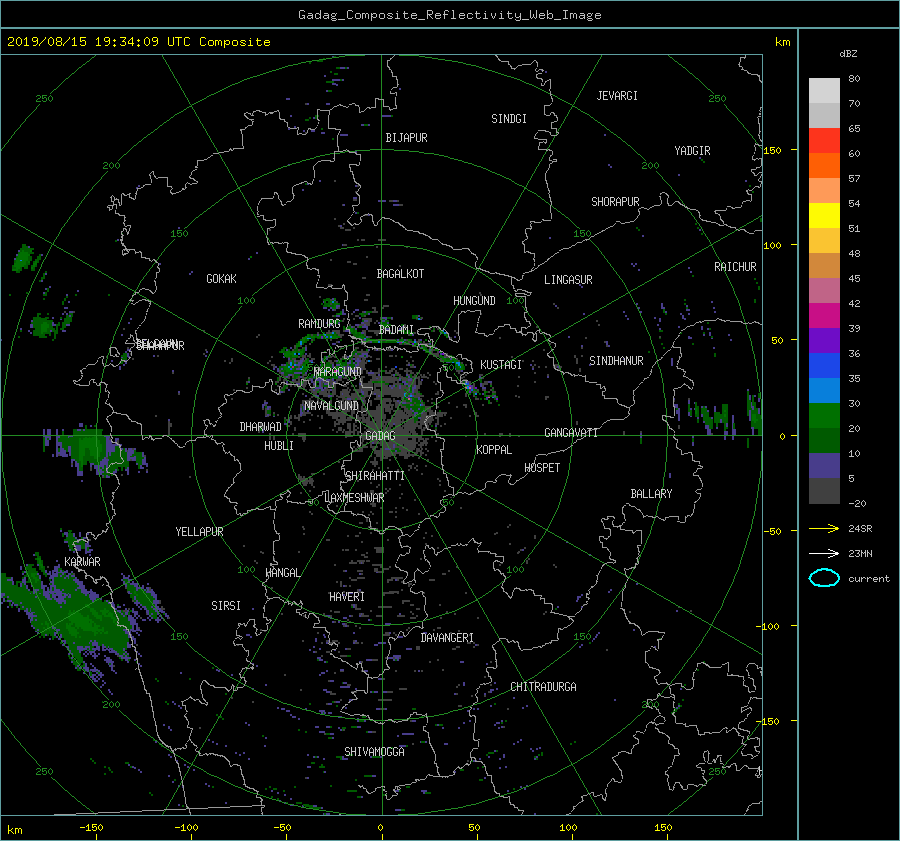Click the LAXMESHWAR city label
The image size is (900, 841).
coord(354,498)
